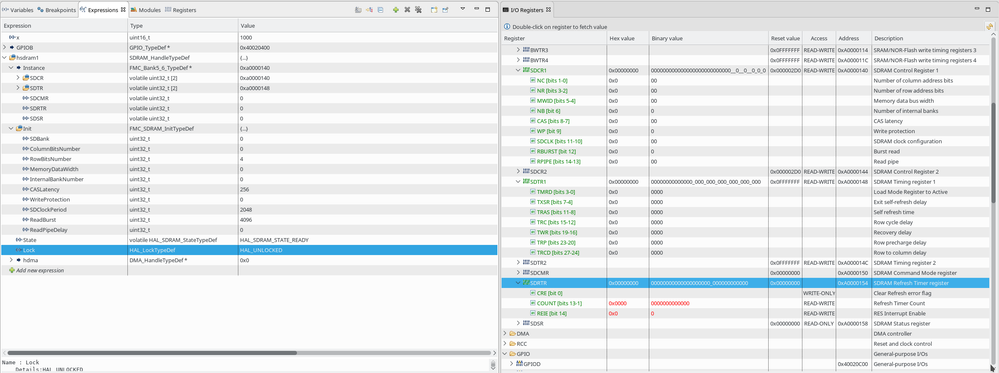Collapse the SDCR1 register

pyautogui.click(x=518, y=70)
